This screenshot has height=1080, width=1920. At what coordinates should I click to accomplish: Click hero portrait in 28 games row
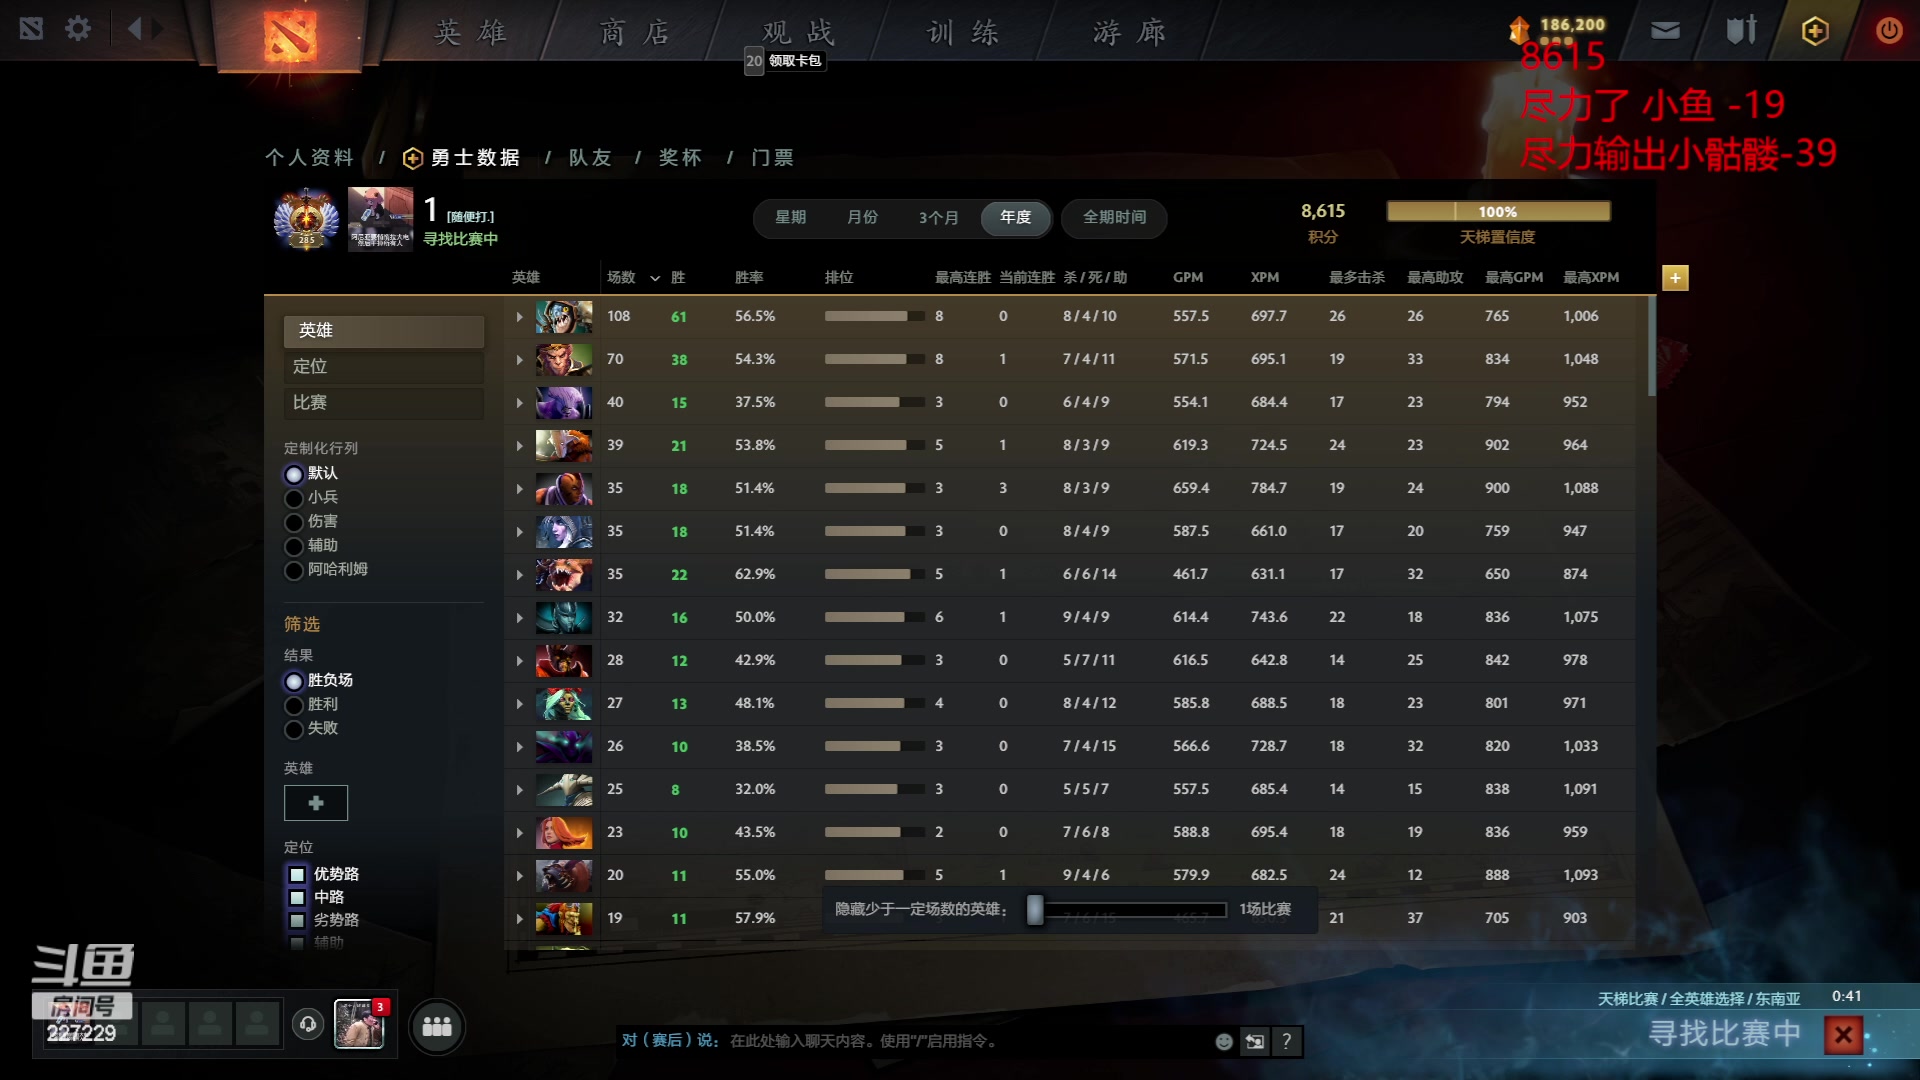click(564, 661)
